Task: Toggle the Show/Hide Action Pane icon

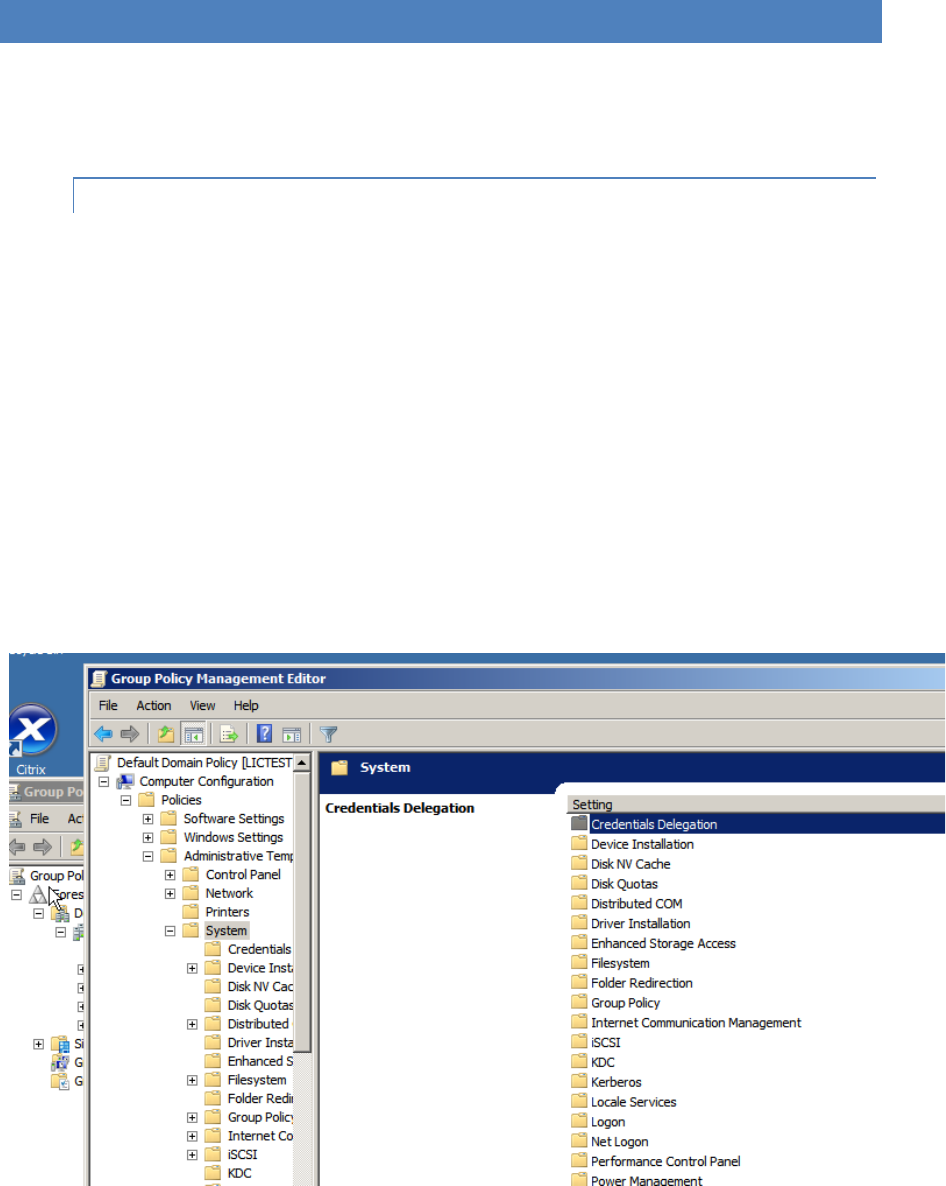Action: coord(291,734)
